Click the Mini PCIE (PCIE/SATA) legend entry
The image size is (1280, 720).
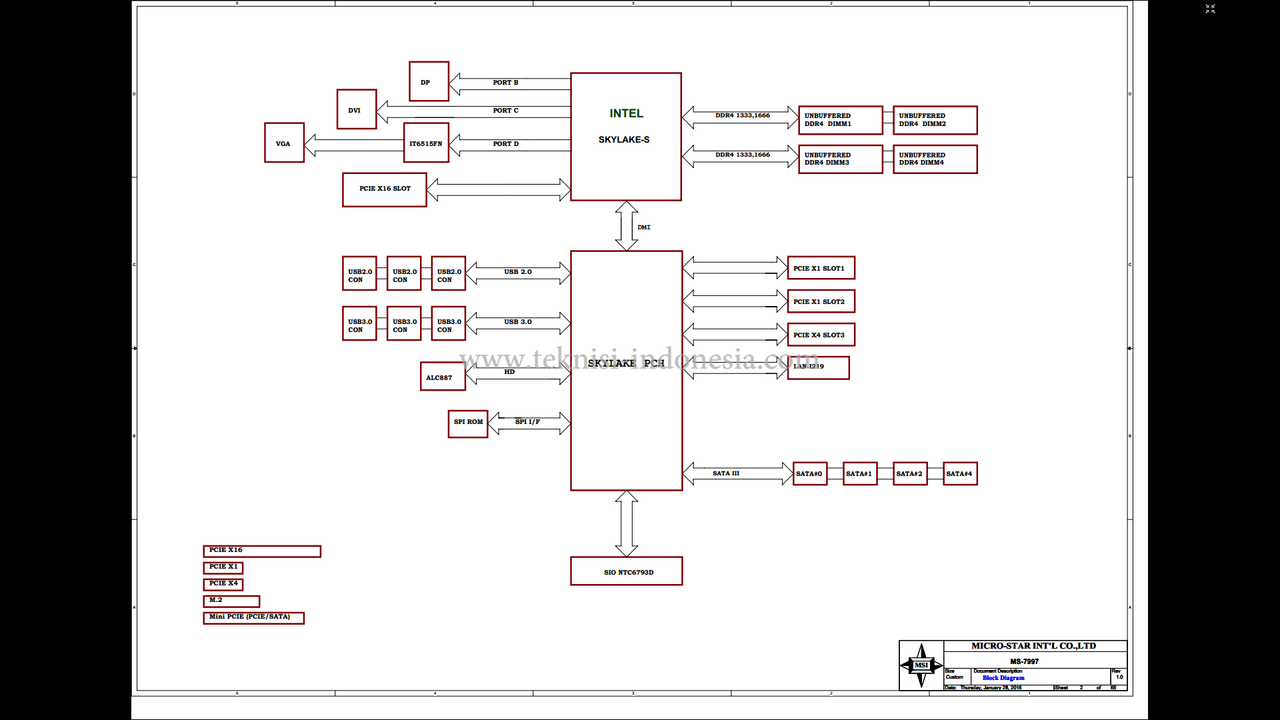[254, 618]
